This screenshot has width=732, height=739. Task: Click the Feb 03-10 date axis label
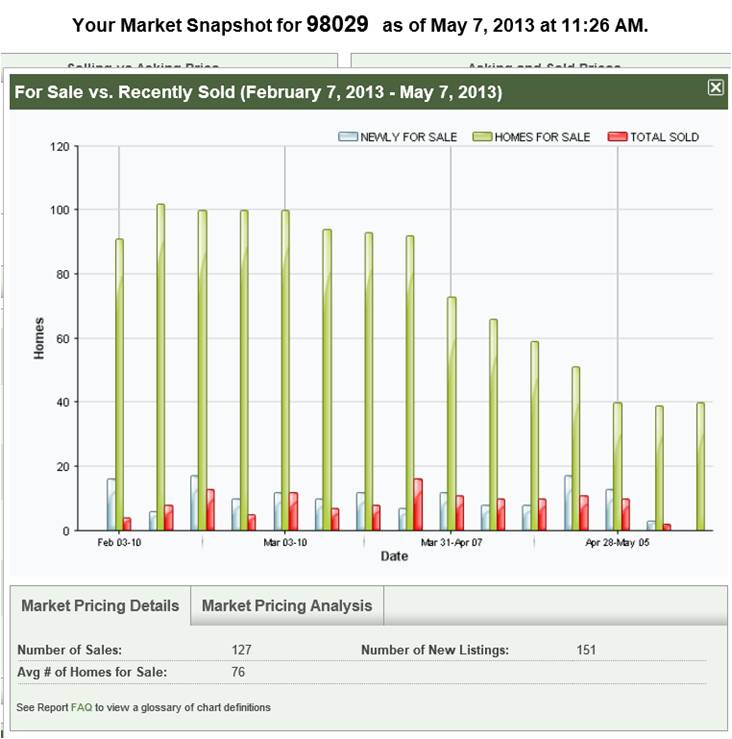[x=119, y=543]
